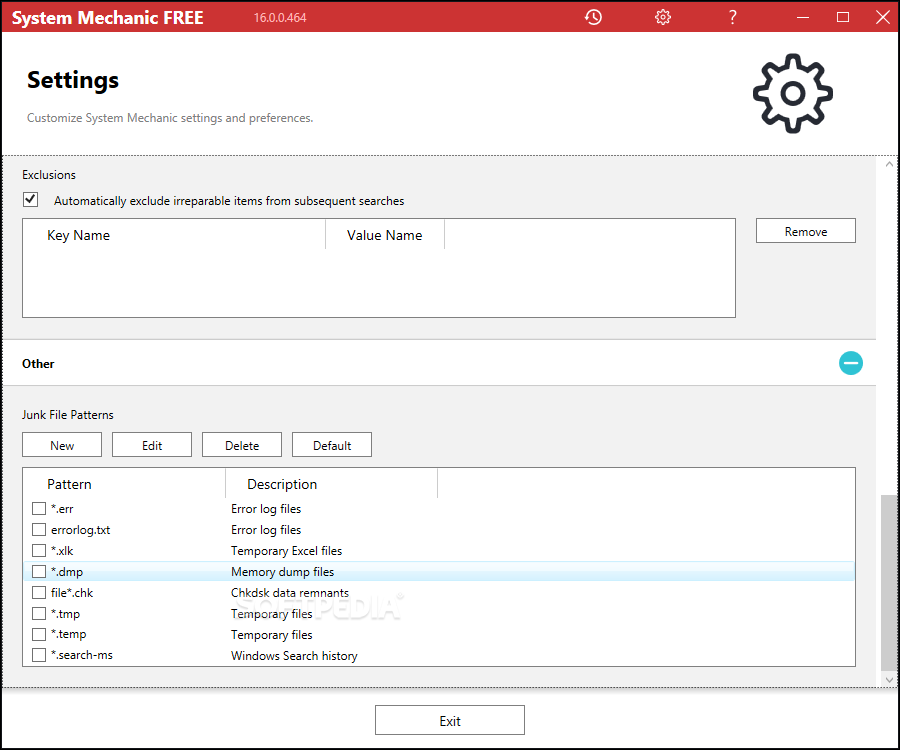Click the scrollbar up arrow

[x=889, y=165]
